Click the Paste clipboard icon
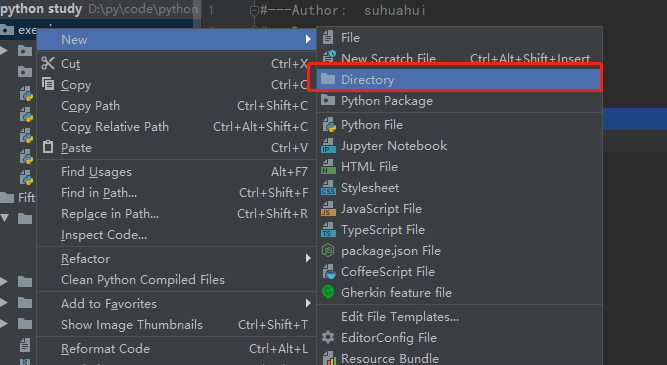This screenshot has width=667, height=365. coord(48,147)
